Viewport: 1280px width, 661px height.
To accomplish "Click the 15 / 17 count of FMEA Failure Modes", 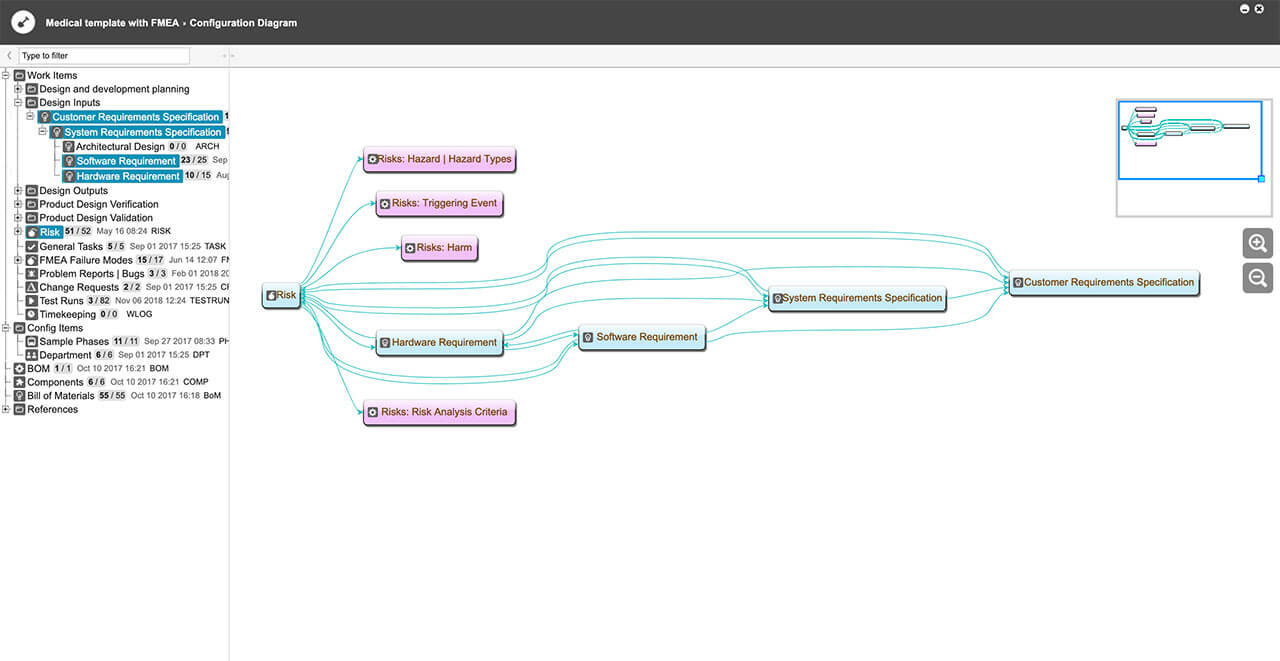I will pos(149,260).
